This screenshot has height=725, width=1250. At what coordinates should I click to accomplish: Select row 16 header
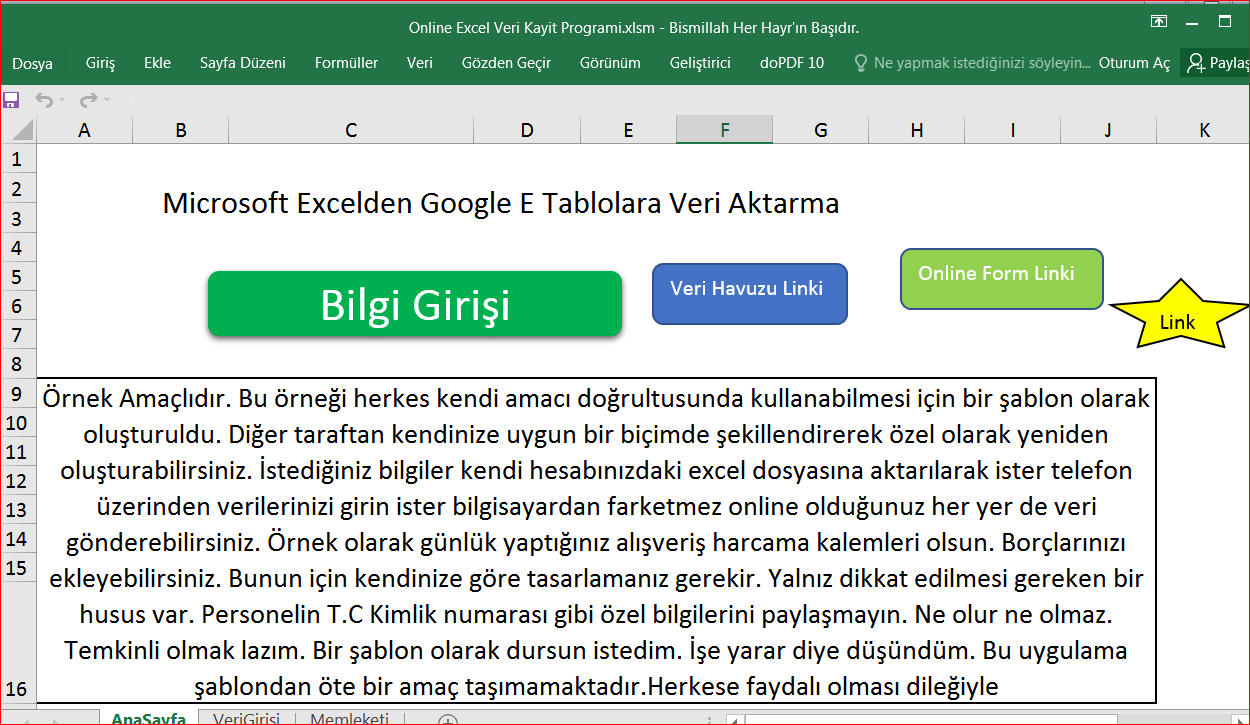[x=18, y=643]
